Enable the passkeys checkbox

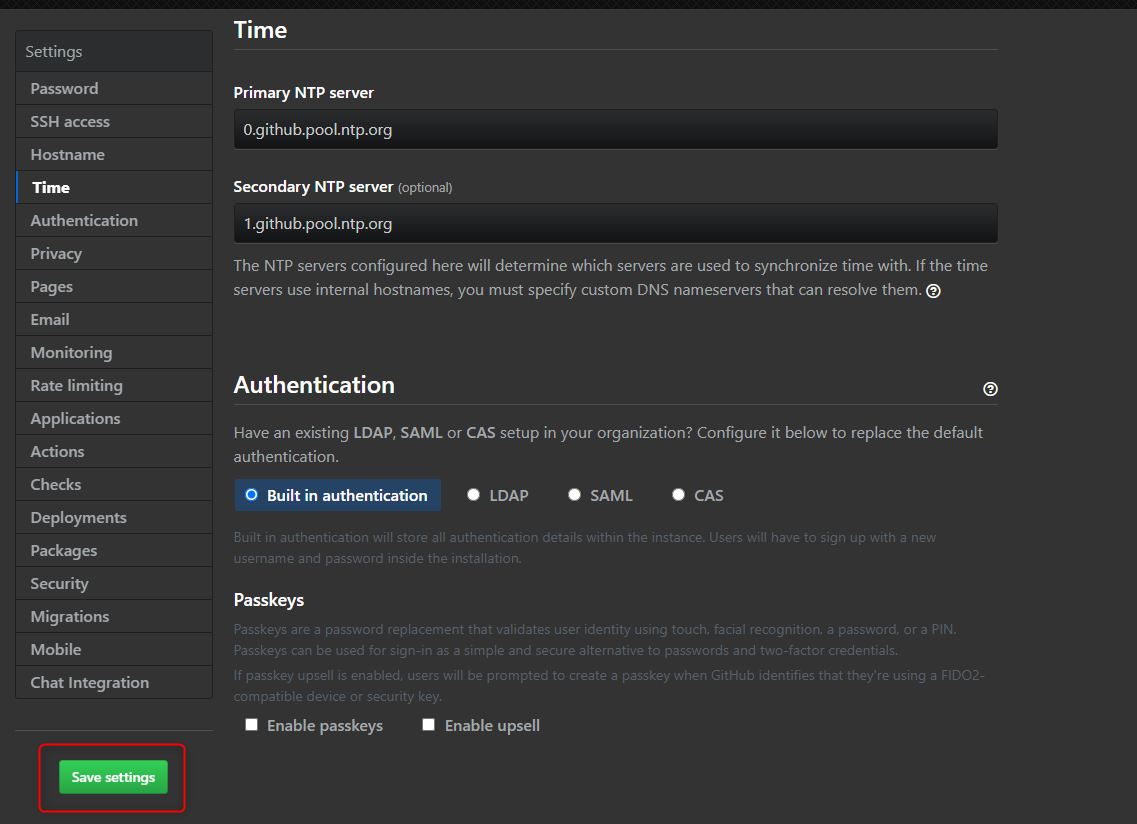click(251, 724)
